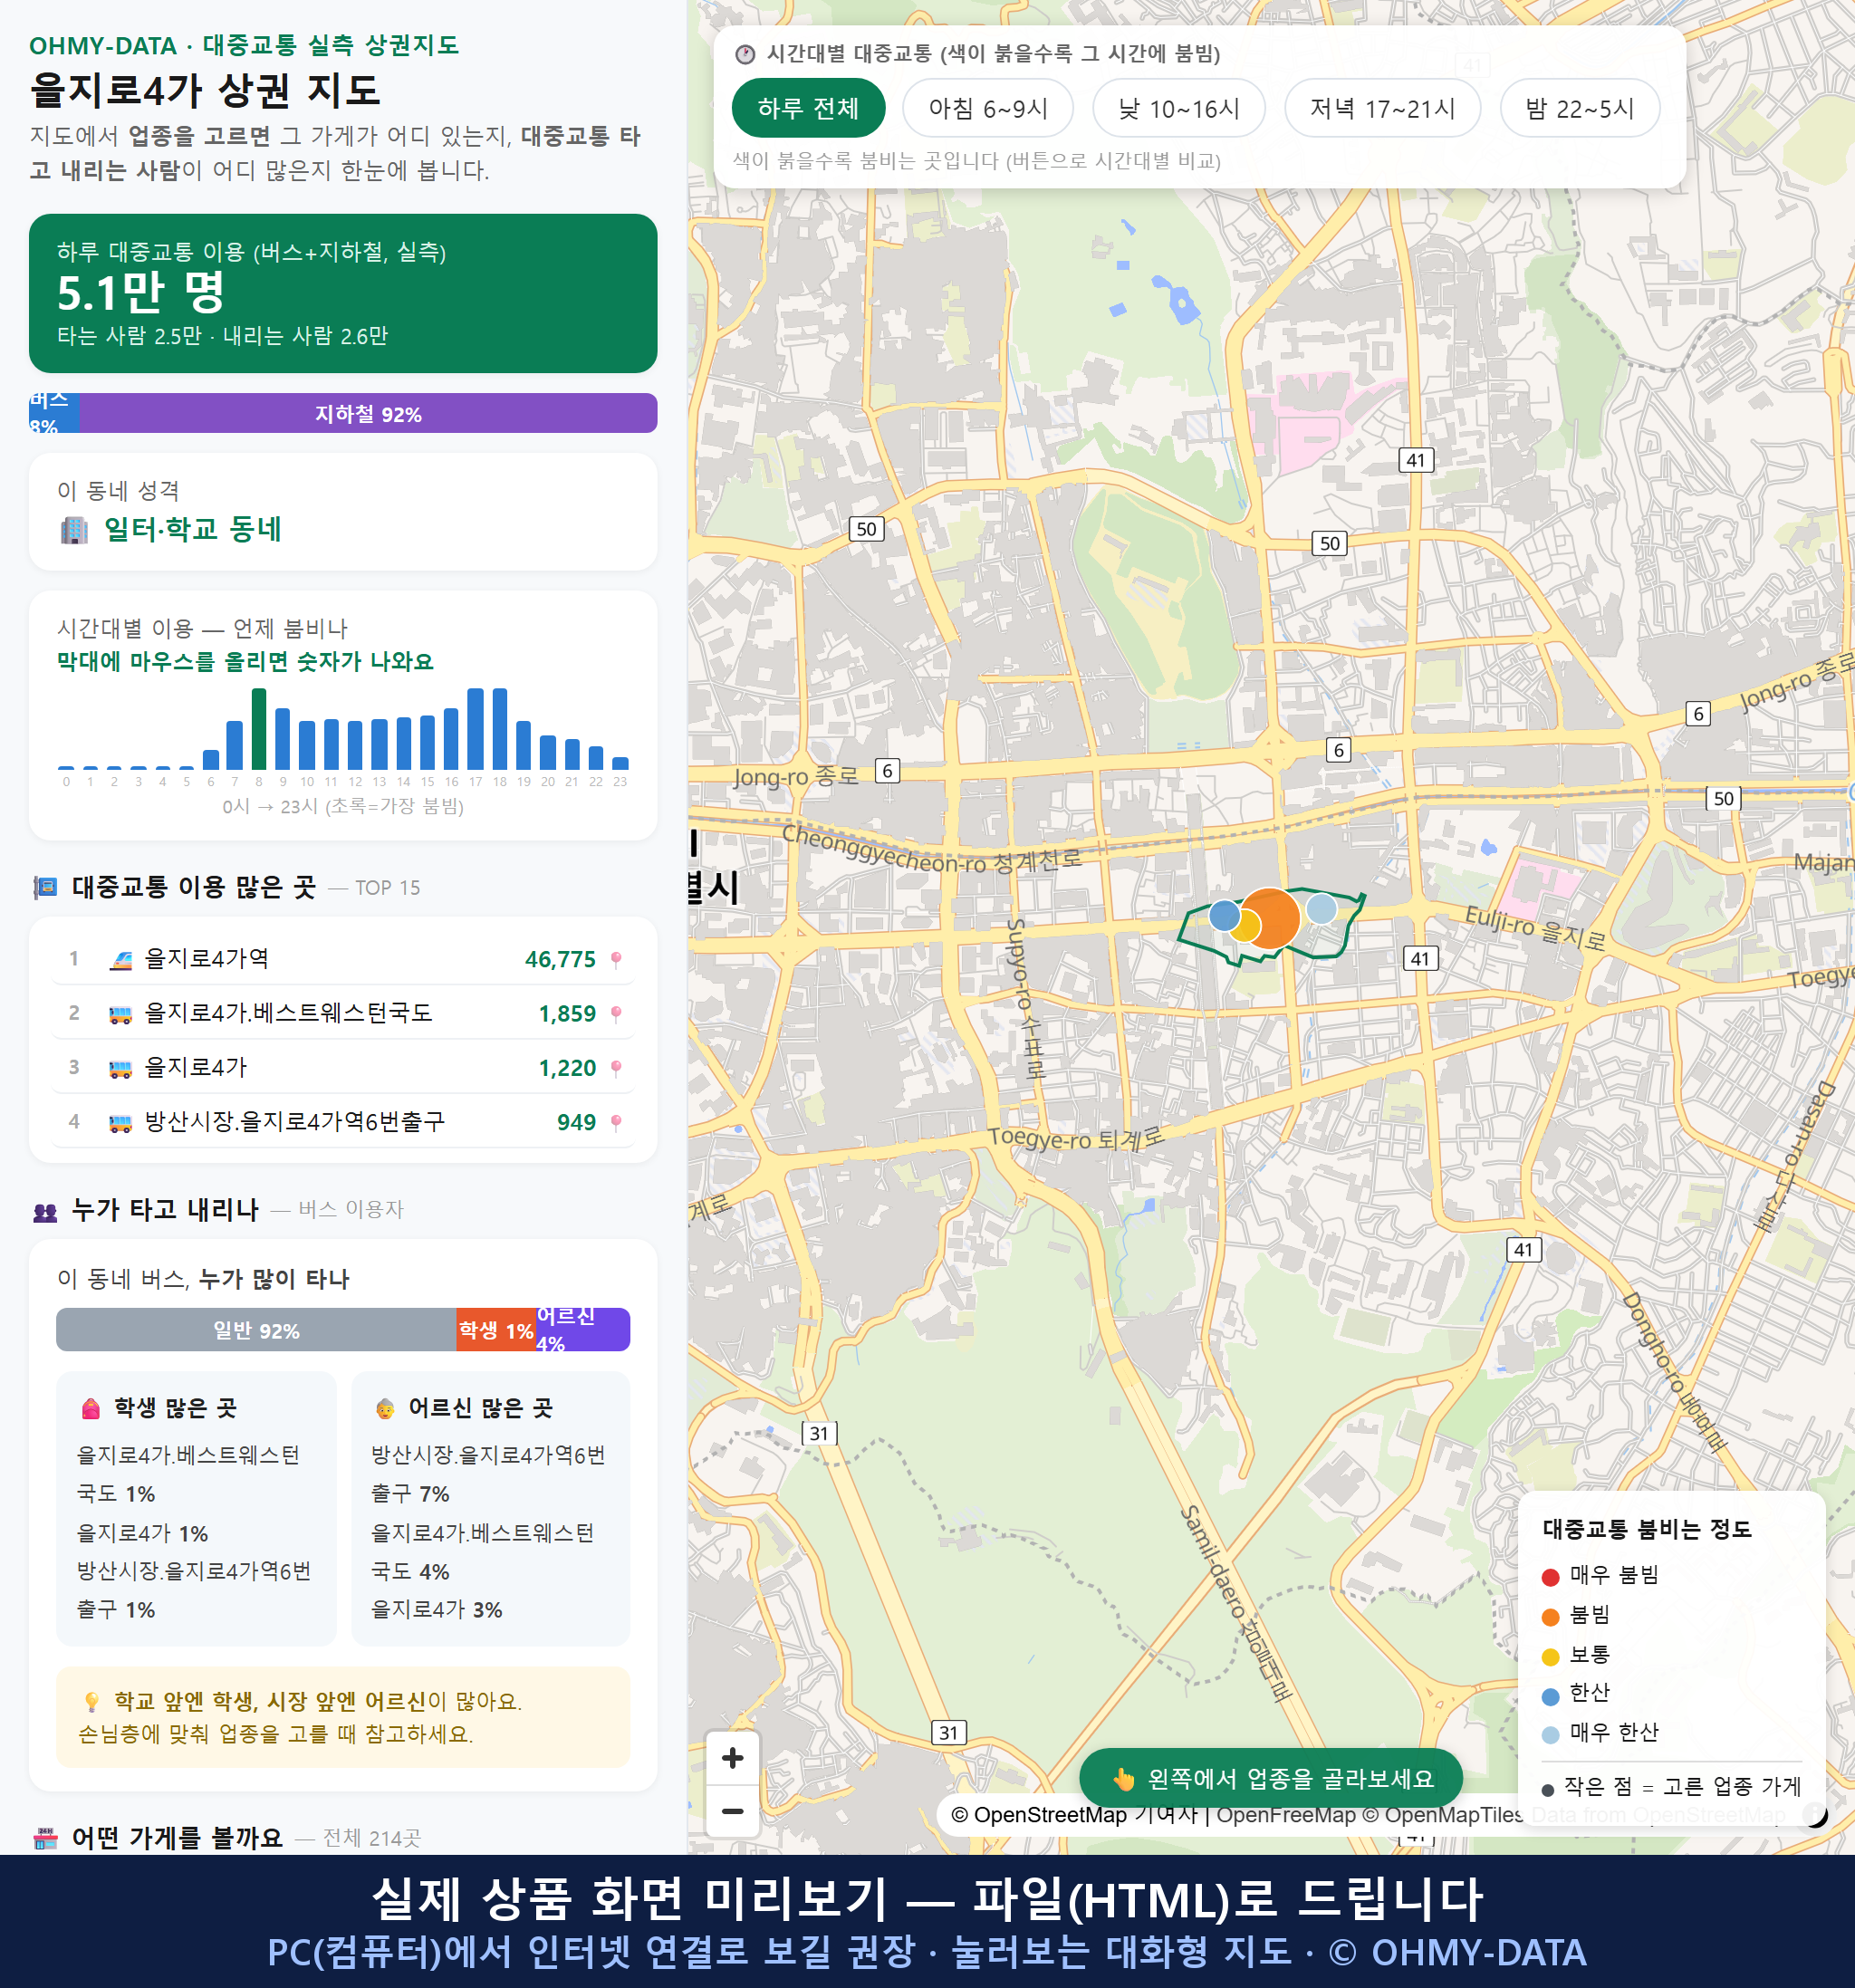
Task: Click the blue 한산 legend dot
Action: (x=1551, y=1696)
